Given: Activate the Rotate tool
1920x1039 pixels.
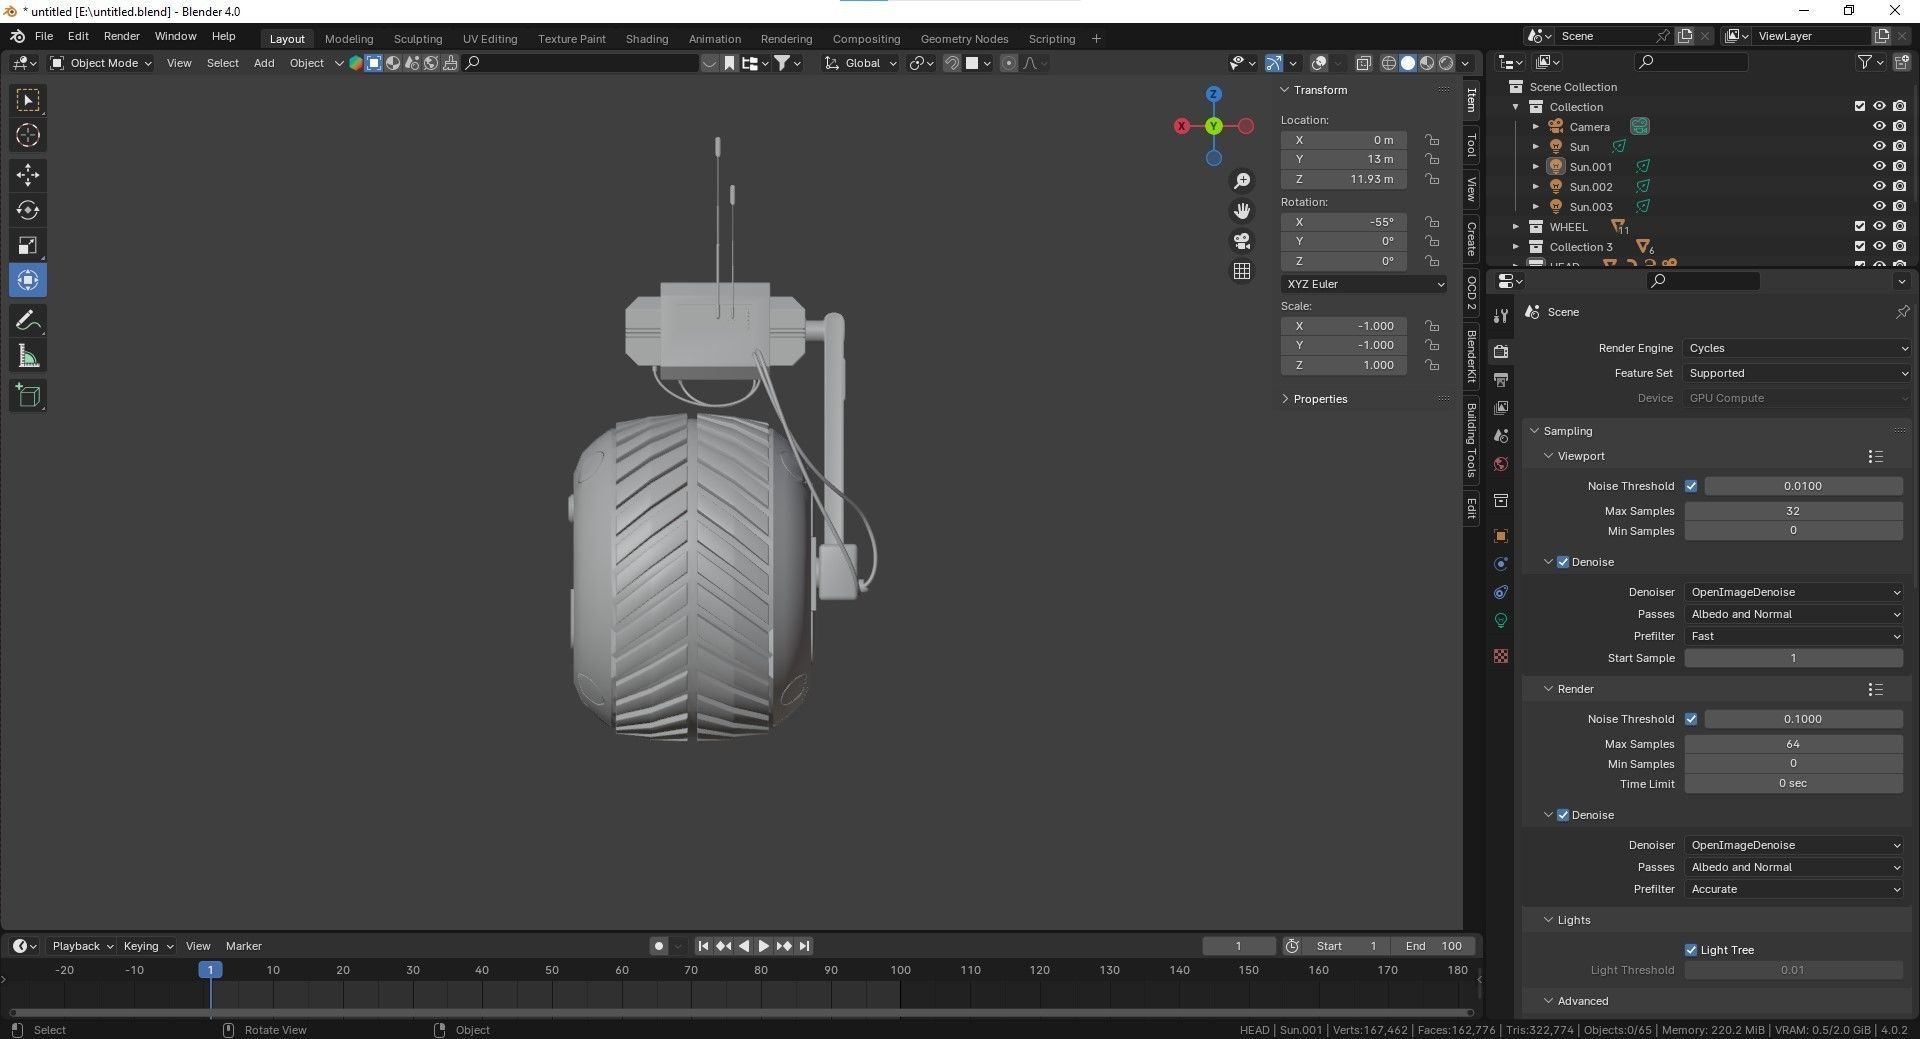Looking at the screenshot, I should pyautogui.click(x=28, y=210).
